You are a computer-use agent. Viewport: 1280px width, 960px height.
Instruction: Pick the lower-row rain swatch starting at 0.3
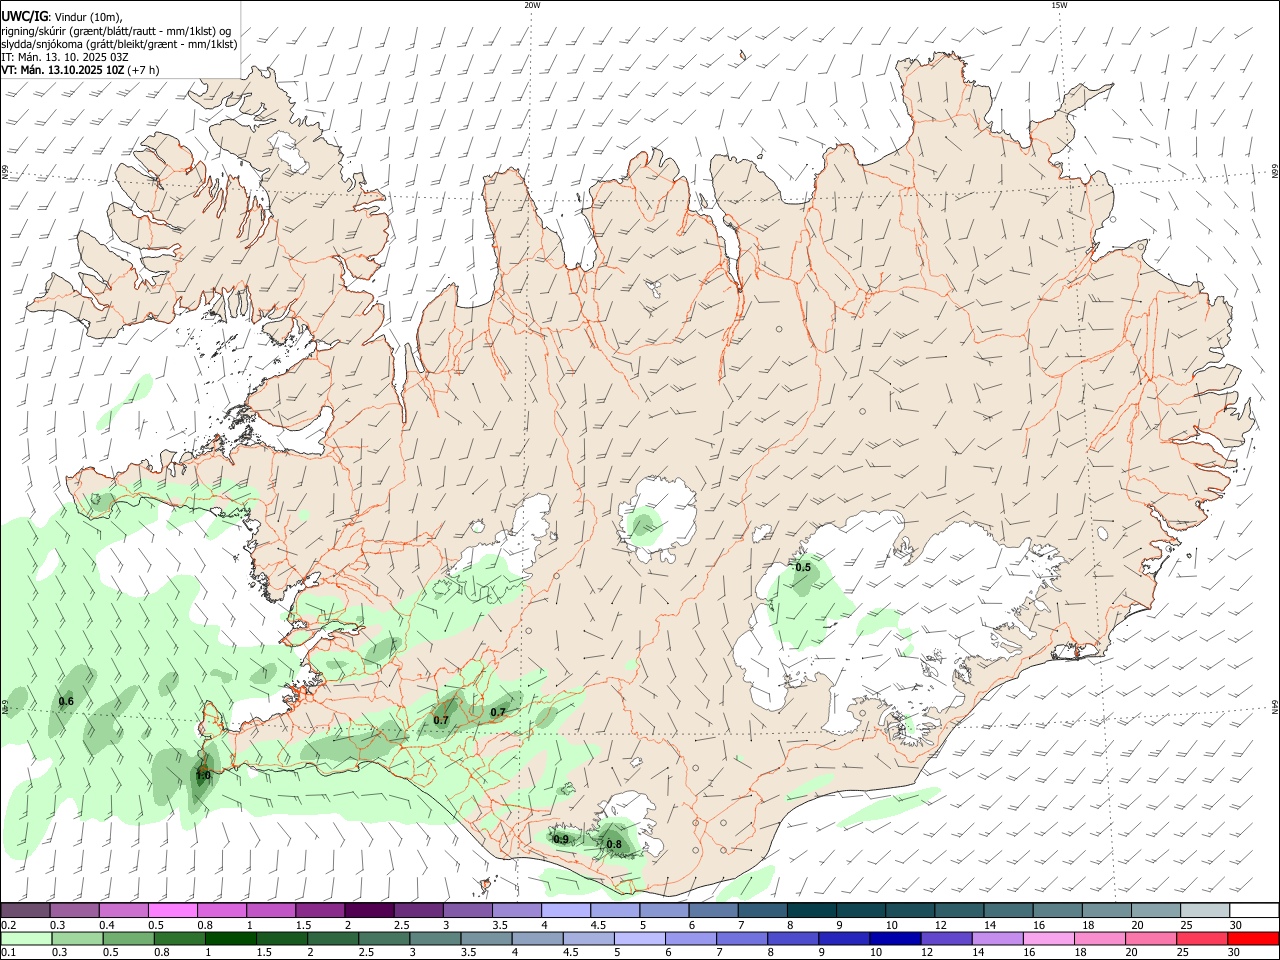click(x=77, y=938)
